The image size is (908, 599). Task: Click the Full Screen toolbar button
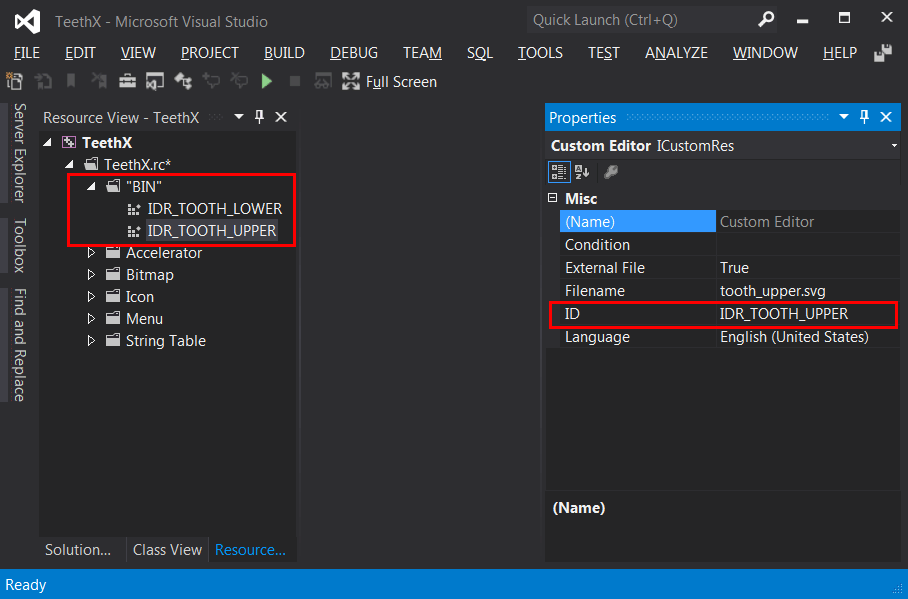(x=390, y=82)
